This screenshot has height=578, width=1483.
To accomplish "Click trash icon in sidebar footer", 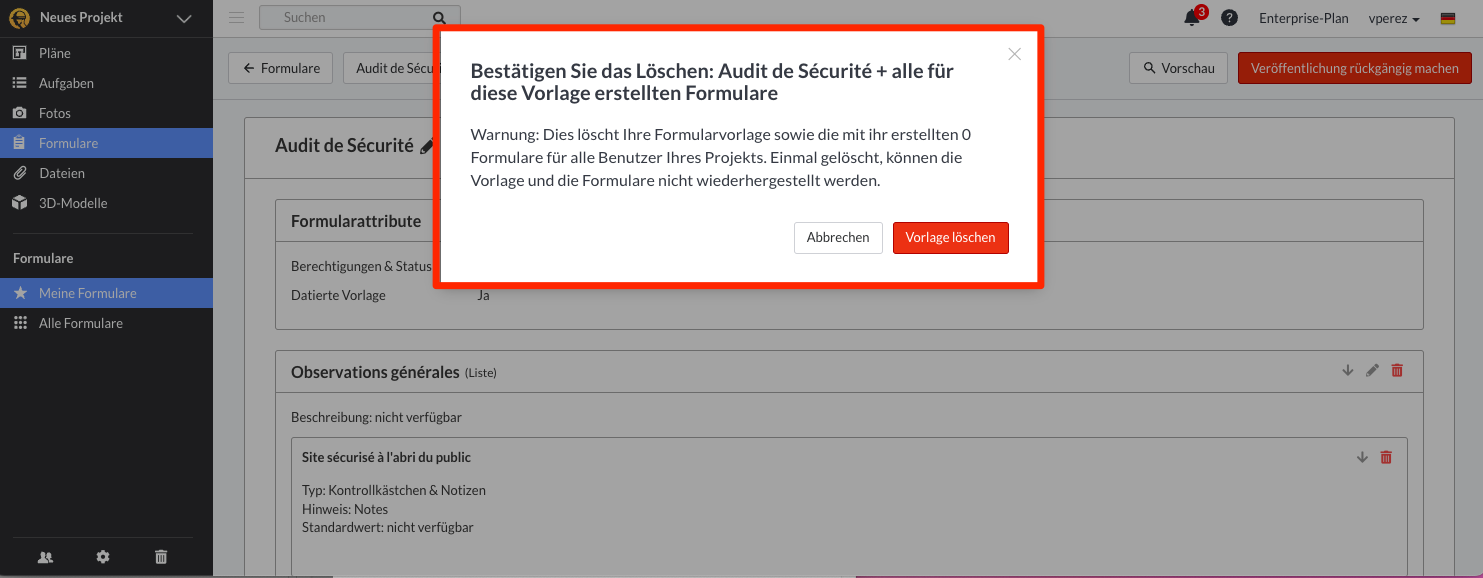I will [x=161, y=557].
